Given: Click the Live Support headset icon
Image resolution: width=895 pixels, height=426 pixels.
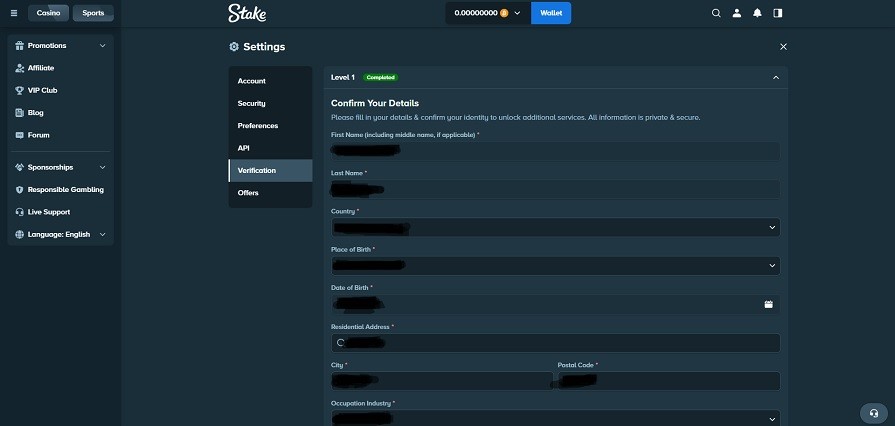Looking at the screenshot, I should point(19,212).
